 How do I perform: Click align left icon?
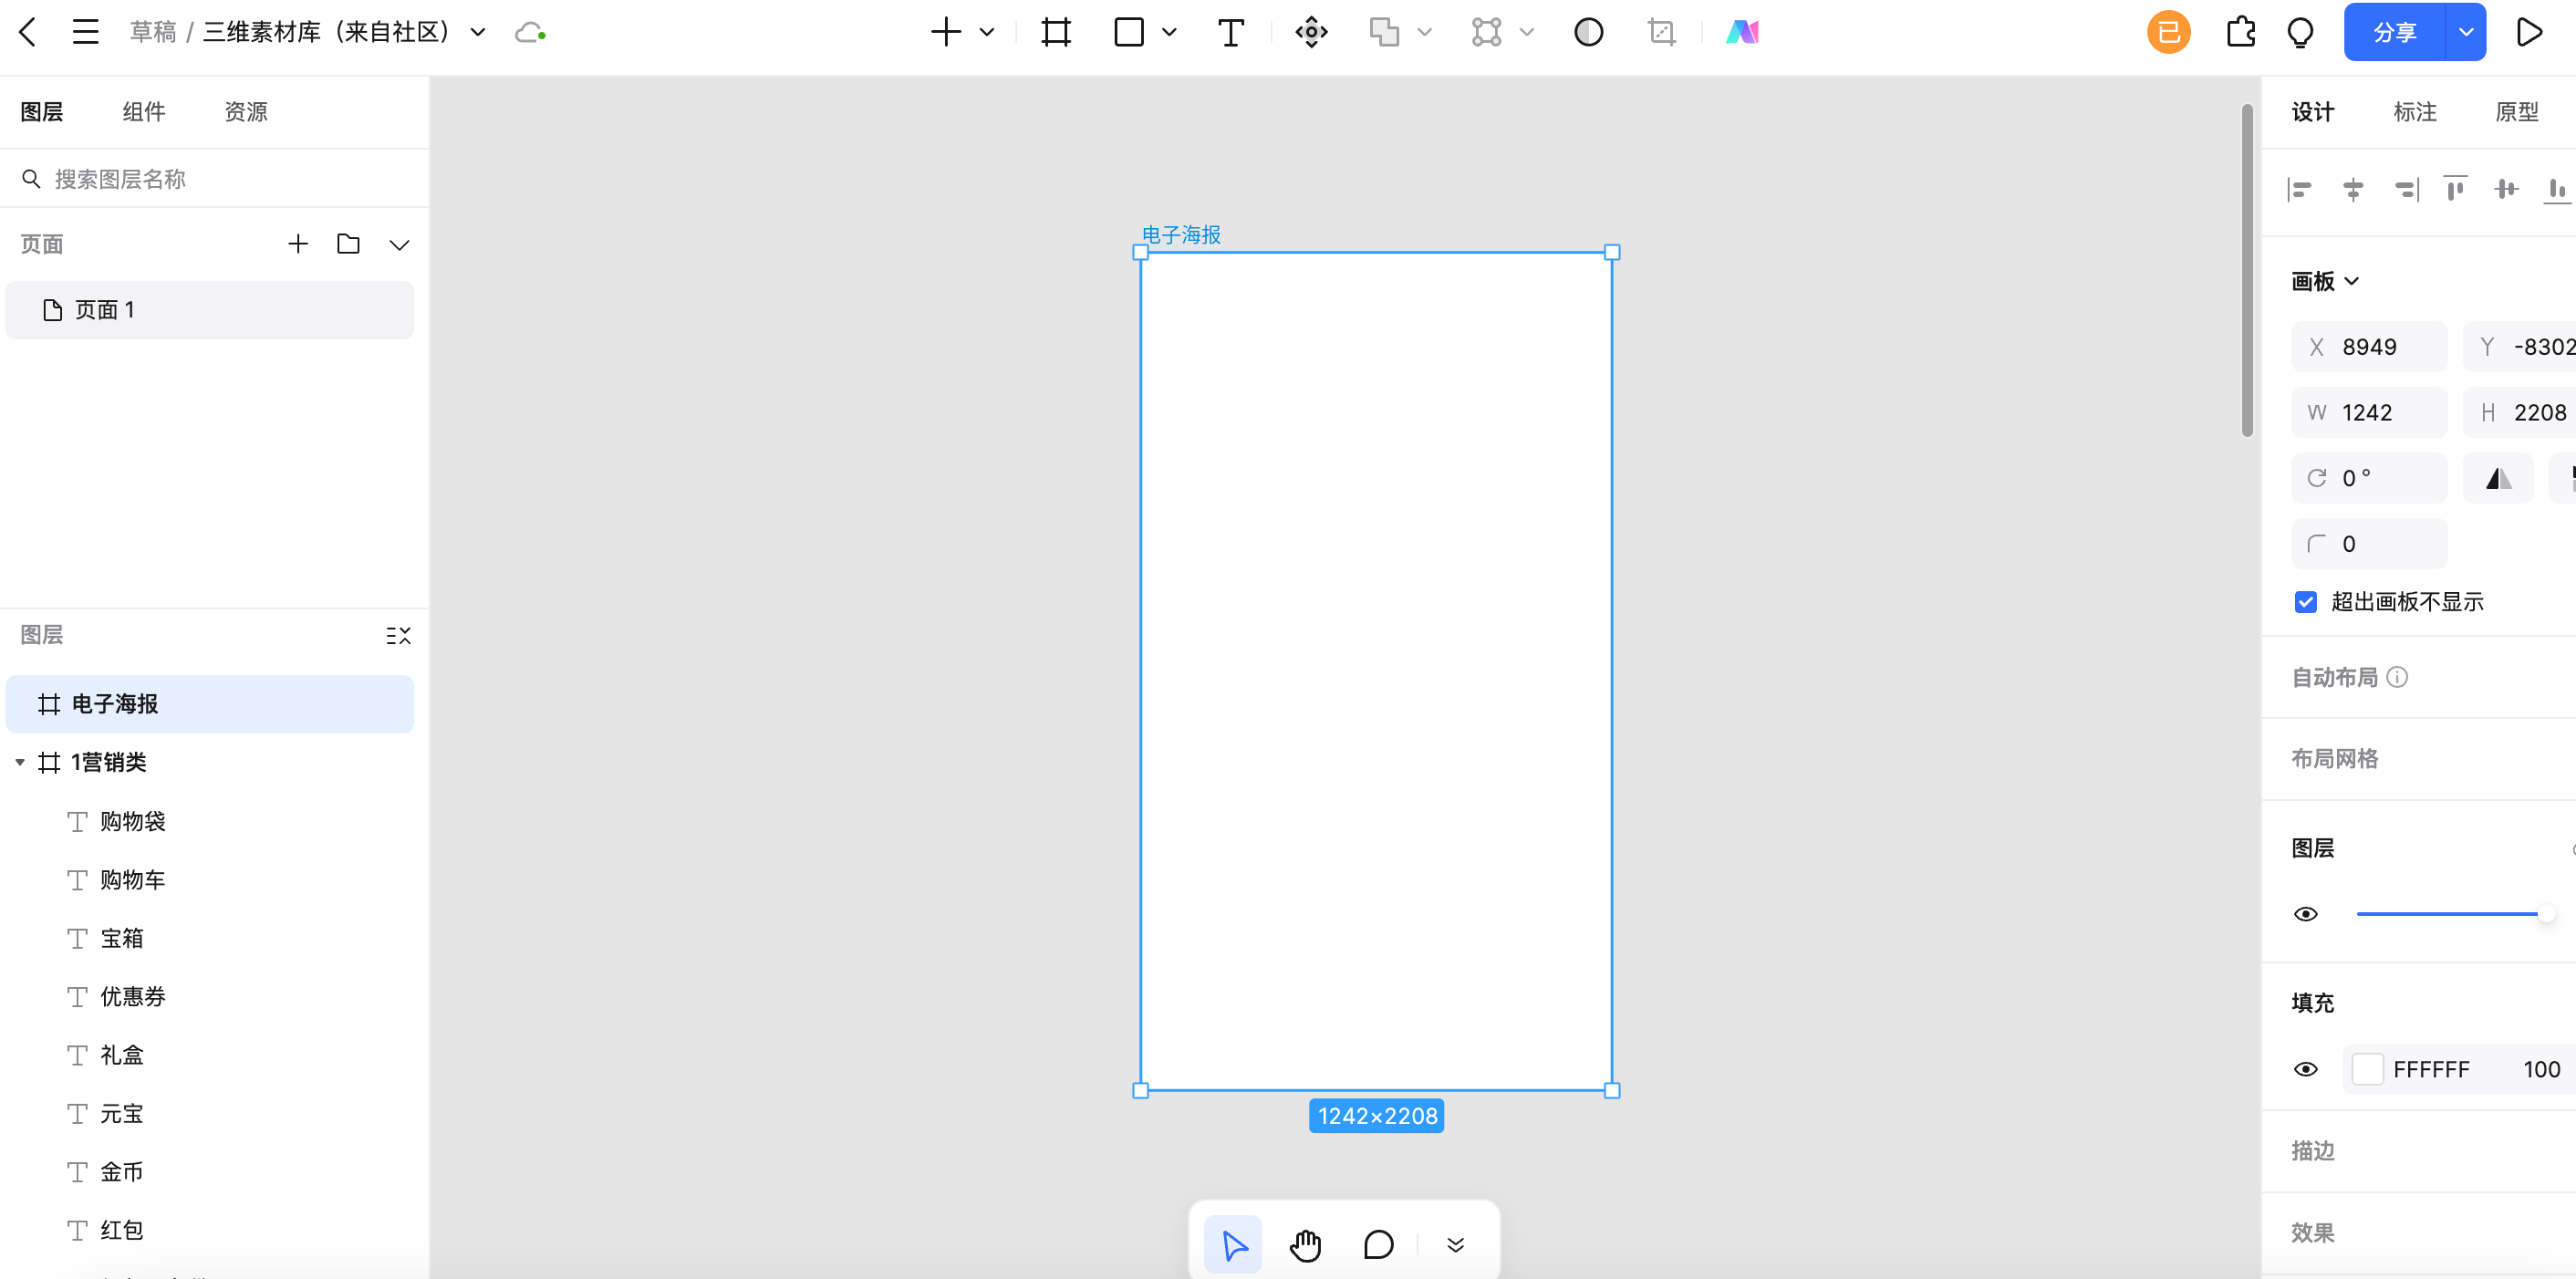click(2300, 189)
